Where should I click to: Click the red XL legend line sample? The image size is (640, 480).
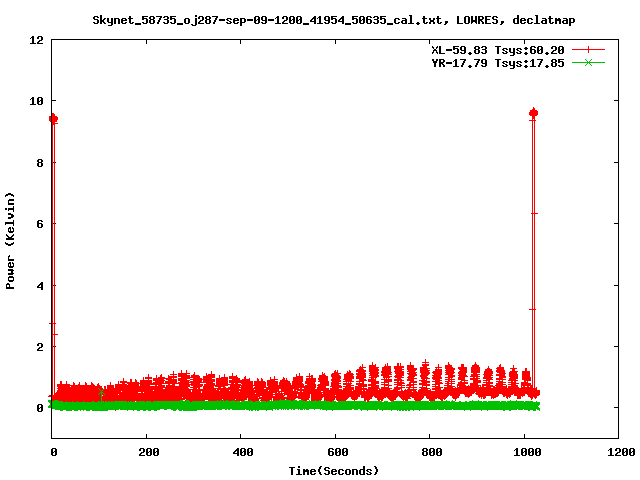588,50
